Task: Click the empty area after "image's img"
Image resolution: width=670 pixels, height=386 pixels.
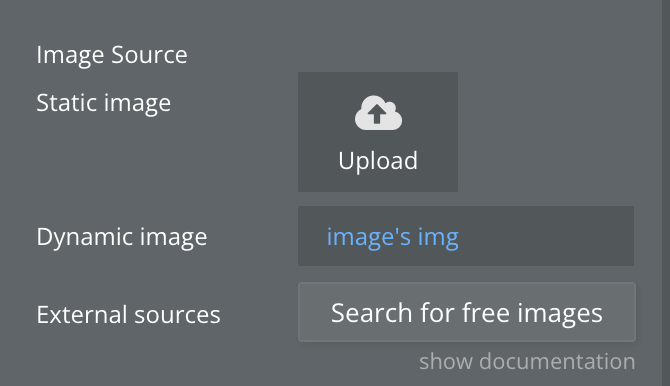Action: click(547, 236)
